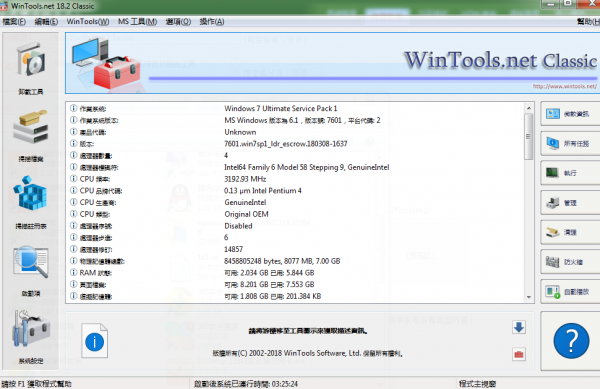Image resolution: width=600 pixels, height=389 pixels.
Task: Select 'Intel64 Family 6 Model 58 Stepping 9' value
Action: click(284, 167)
